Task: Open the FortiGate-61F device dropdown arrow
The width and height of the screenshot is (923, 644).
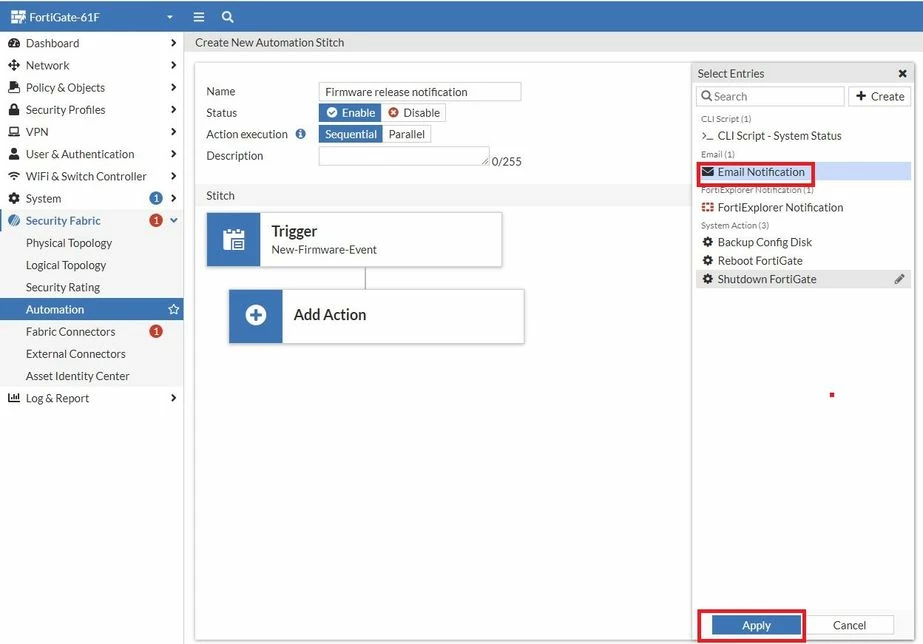Action: tap(170, 17)
